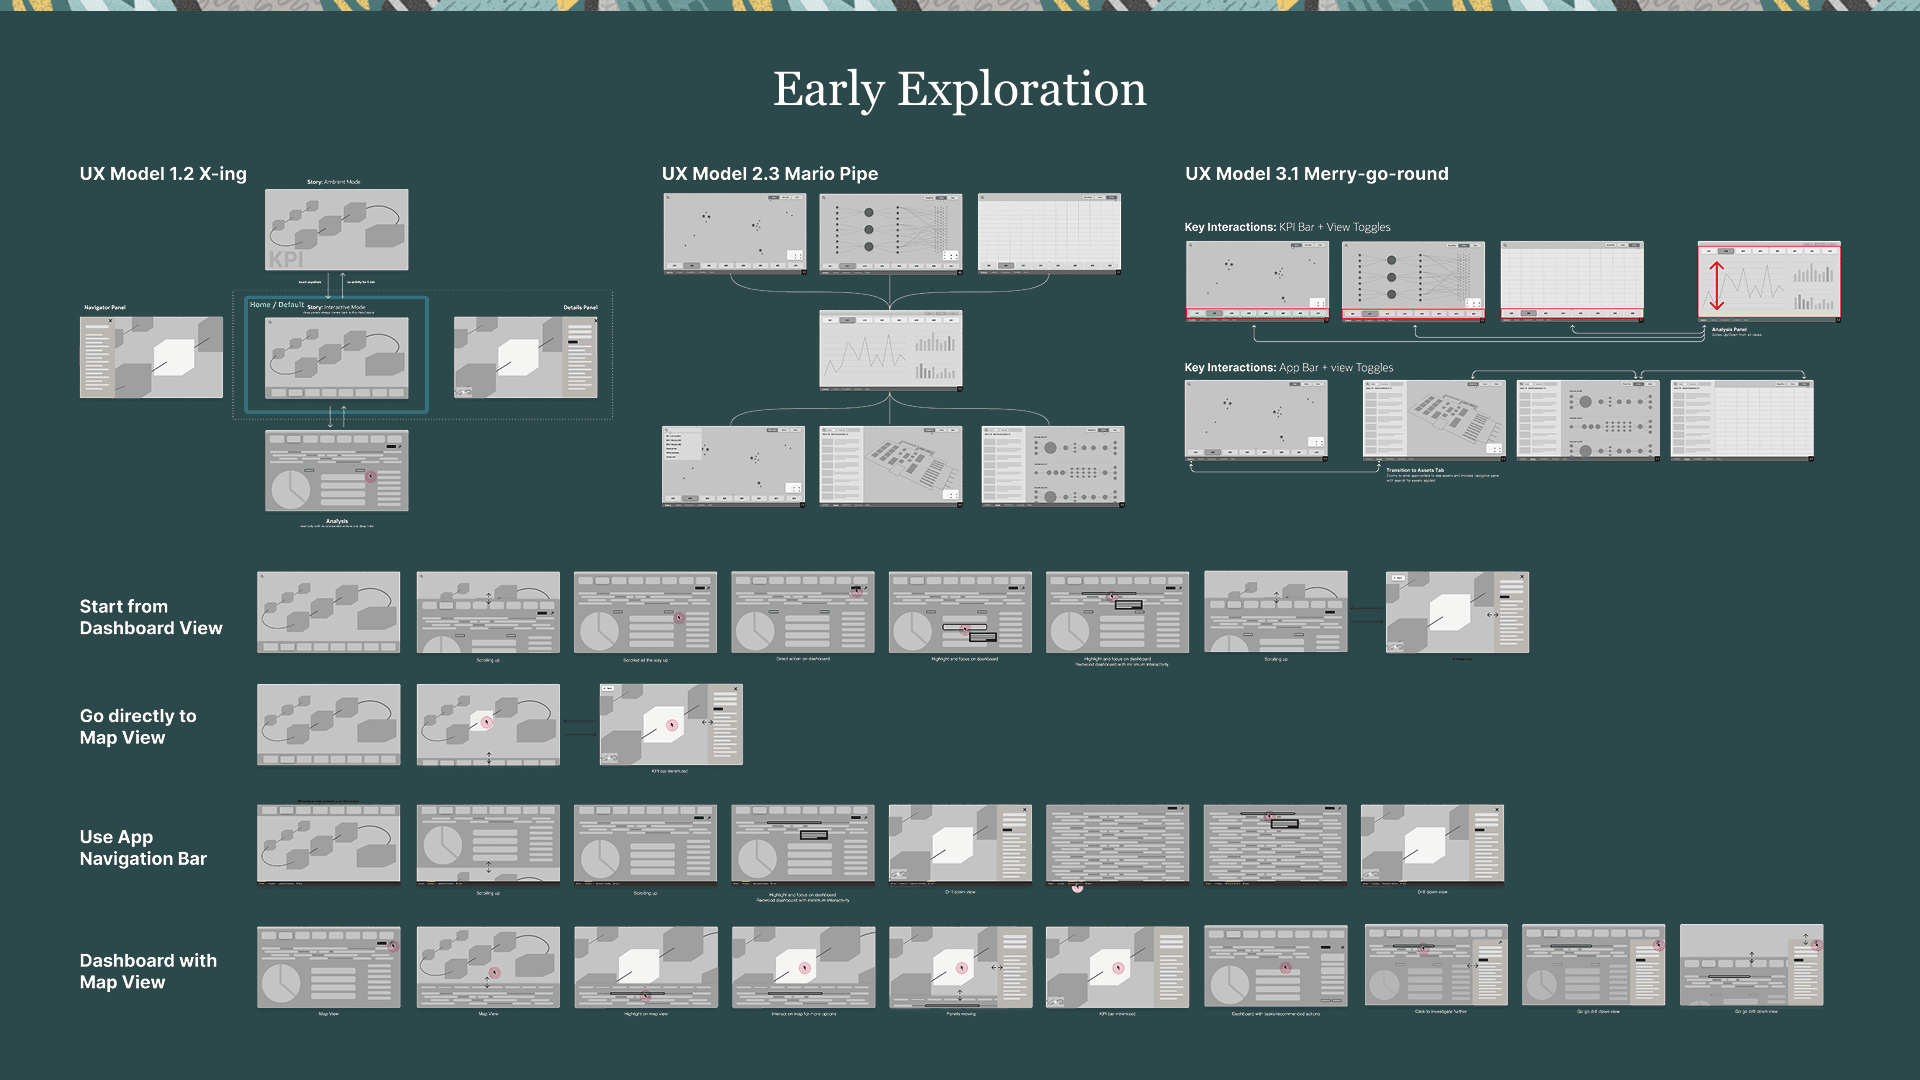This screenshot has height=1080, width=1920.
Task: Click the Early Exploration title
Action: (959, 89)
